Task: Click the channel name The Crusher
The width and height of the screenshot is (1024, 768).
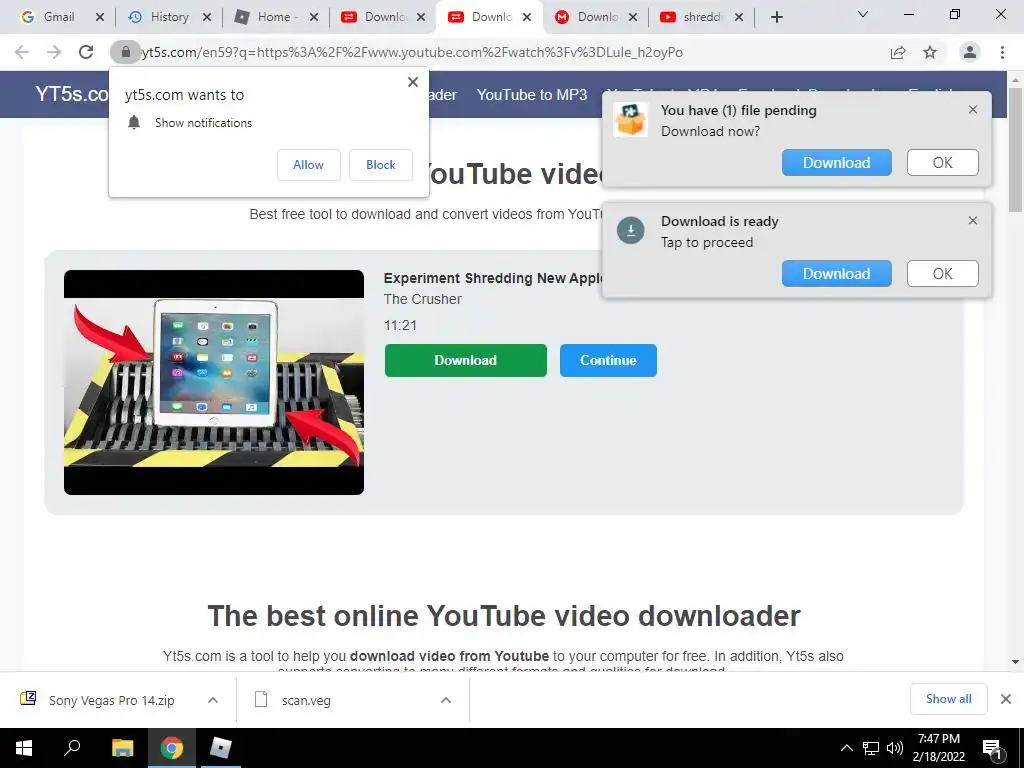Action: 423,299
